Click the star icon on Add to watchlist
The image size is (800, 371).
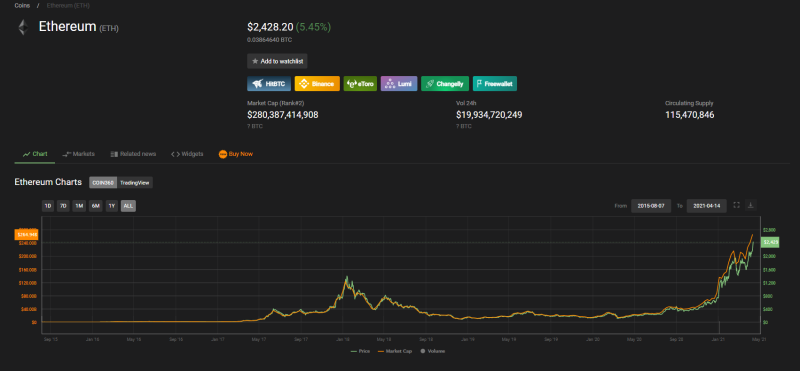255,61
